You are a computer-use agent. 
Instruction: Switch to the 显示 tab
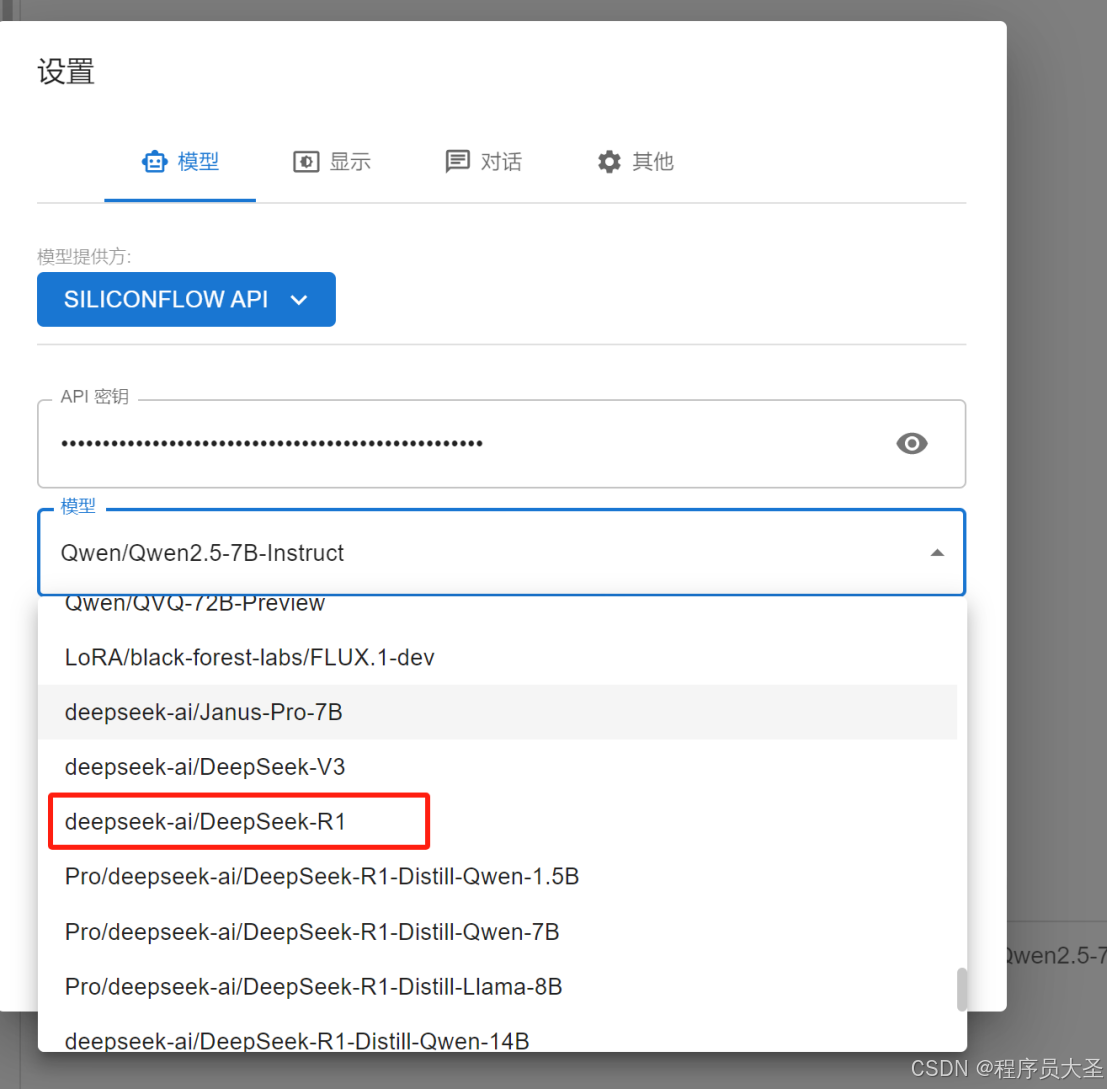pyautogui.click(x=331, y=162)
